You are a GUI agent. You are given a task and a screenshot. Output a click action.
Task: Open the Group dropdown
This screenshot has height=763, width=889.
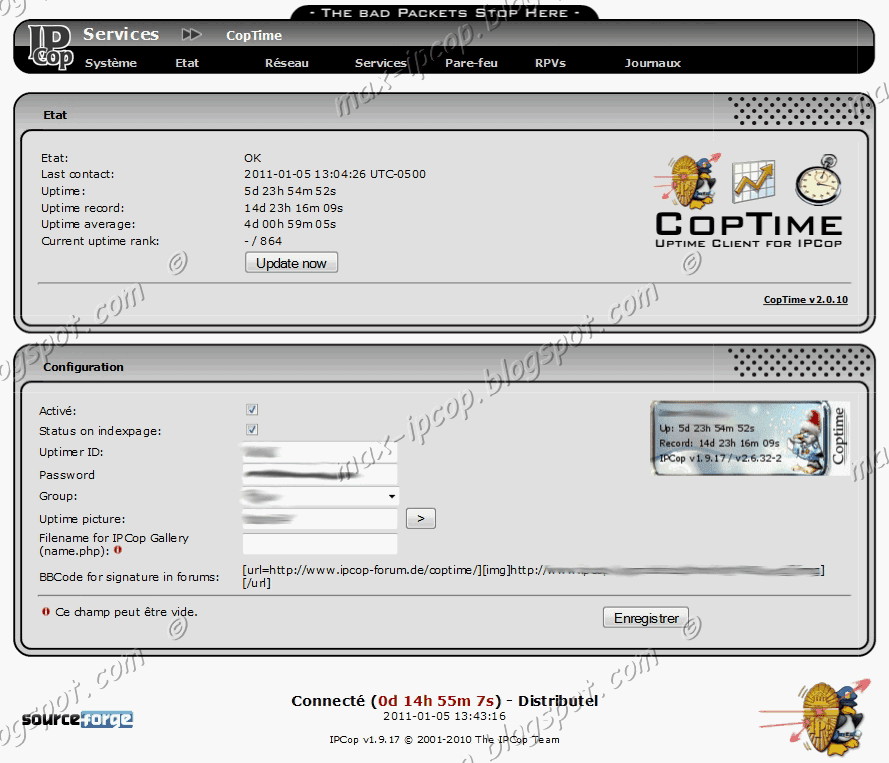(x=320, y=497)
